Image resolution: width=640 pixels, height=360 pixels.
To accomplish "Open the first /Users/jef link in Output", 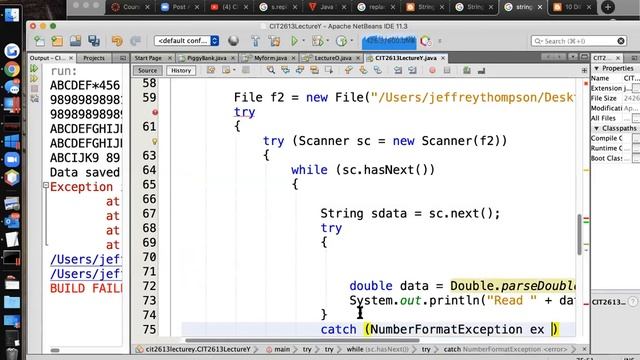I will click(x=86, y=260).
